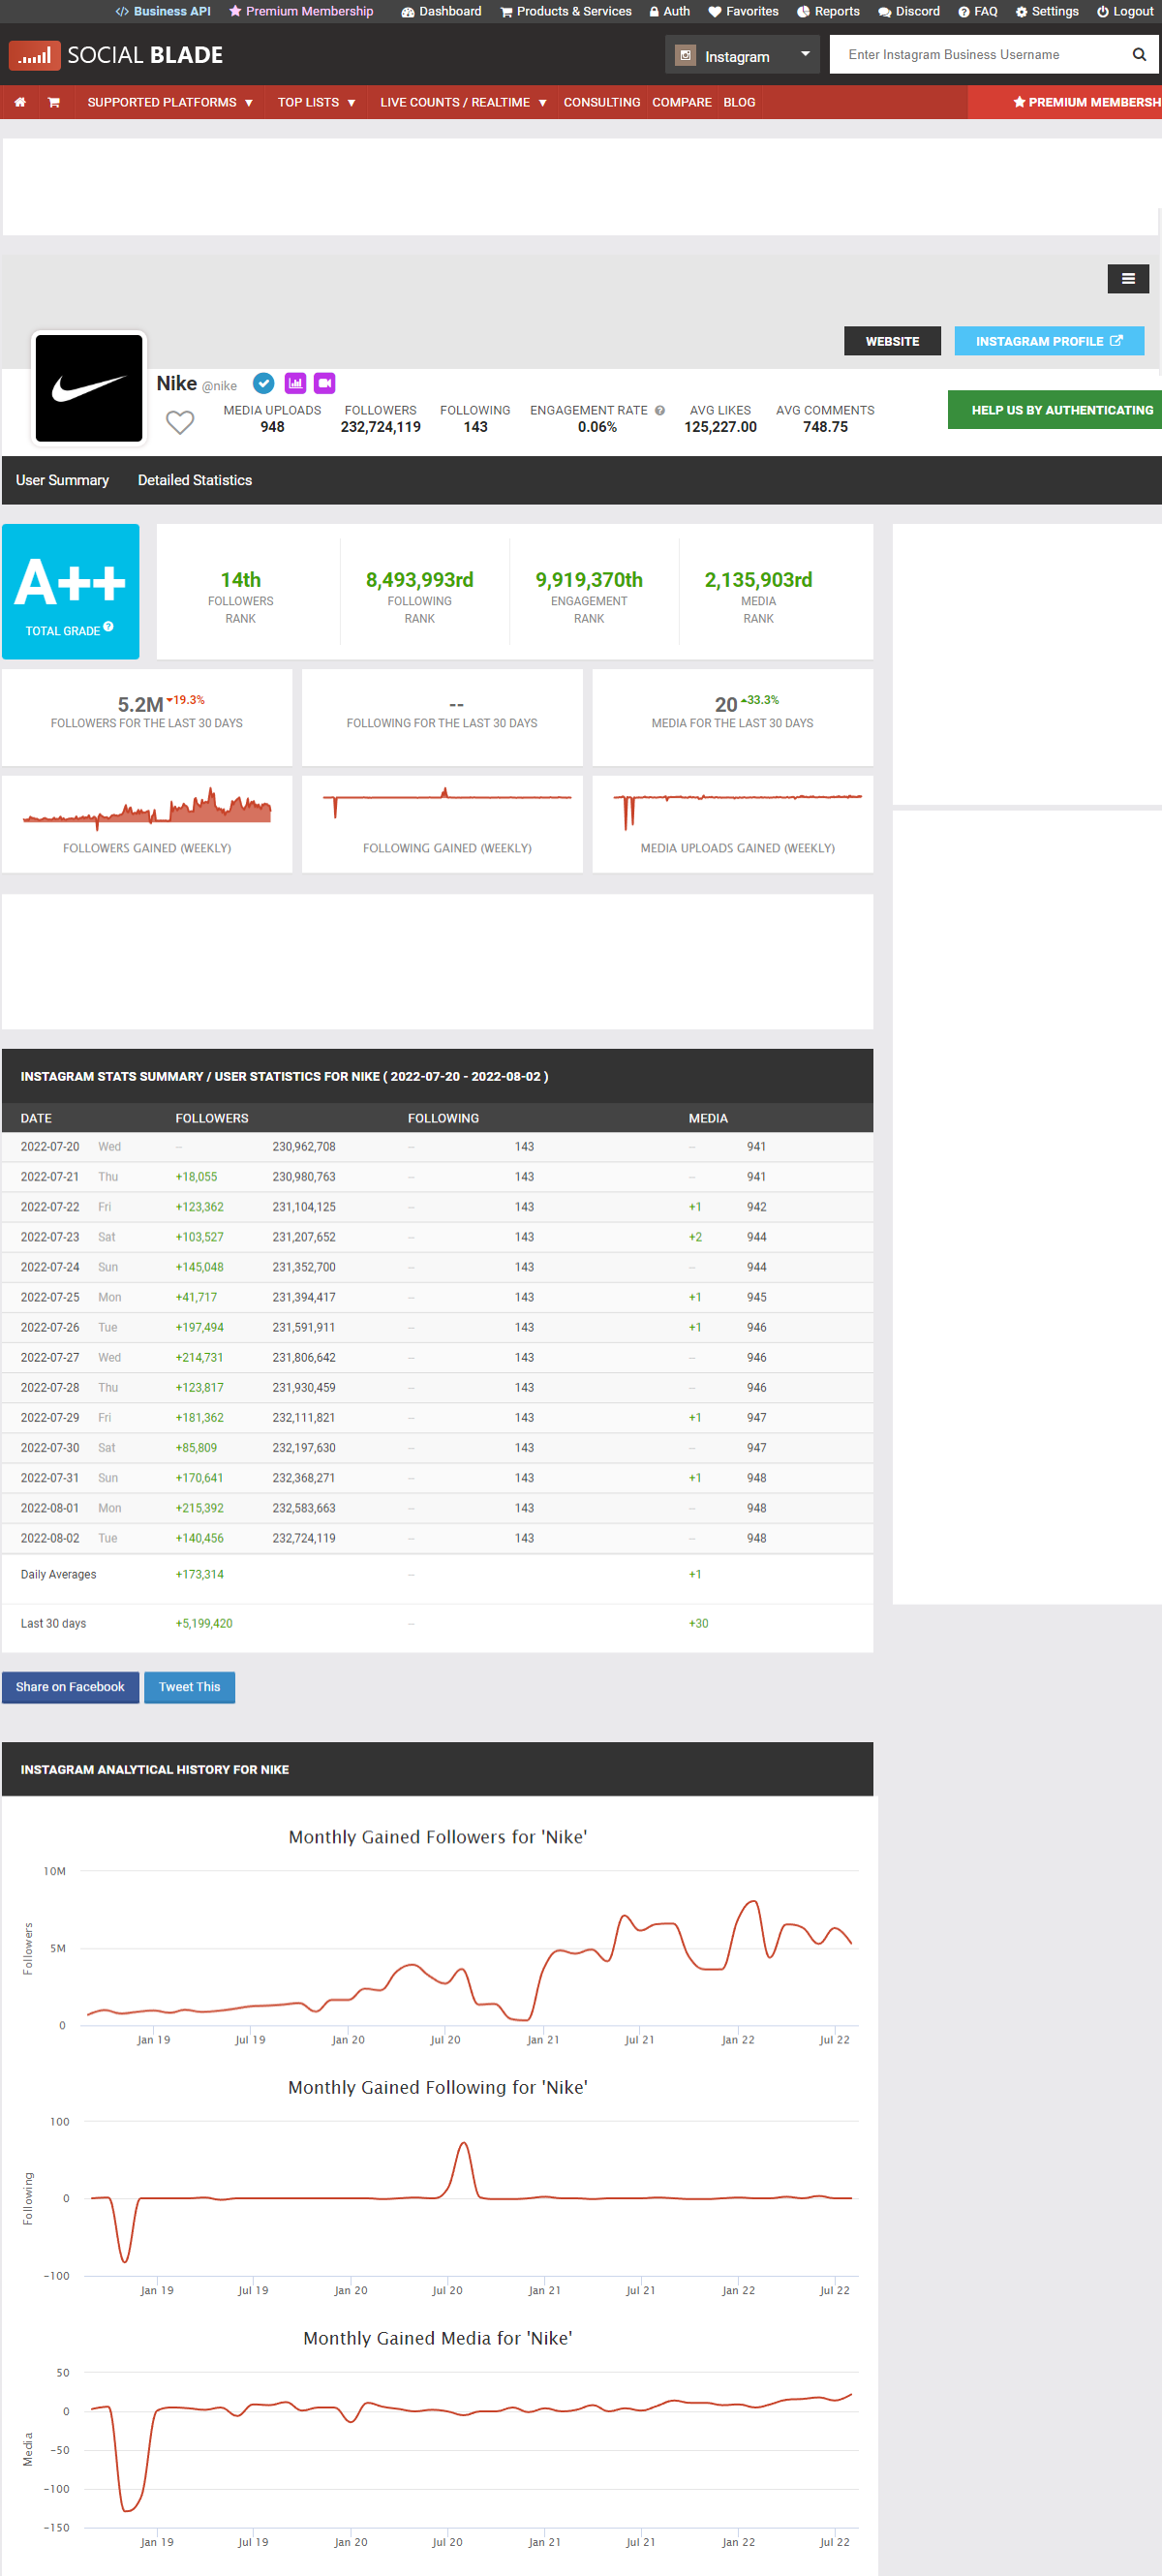Click the Monthly Gained Followers chart
The image size is (1162, 2576).
point(438,1935)
